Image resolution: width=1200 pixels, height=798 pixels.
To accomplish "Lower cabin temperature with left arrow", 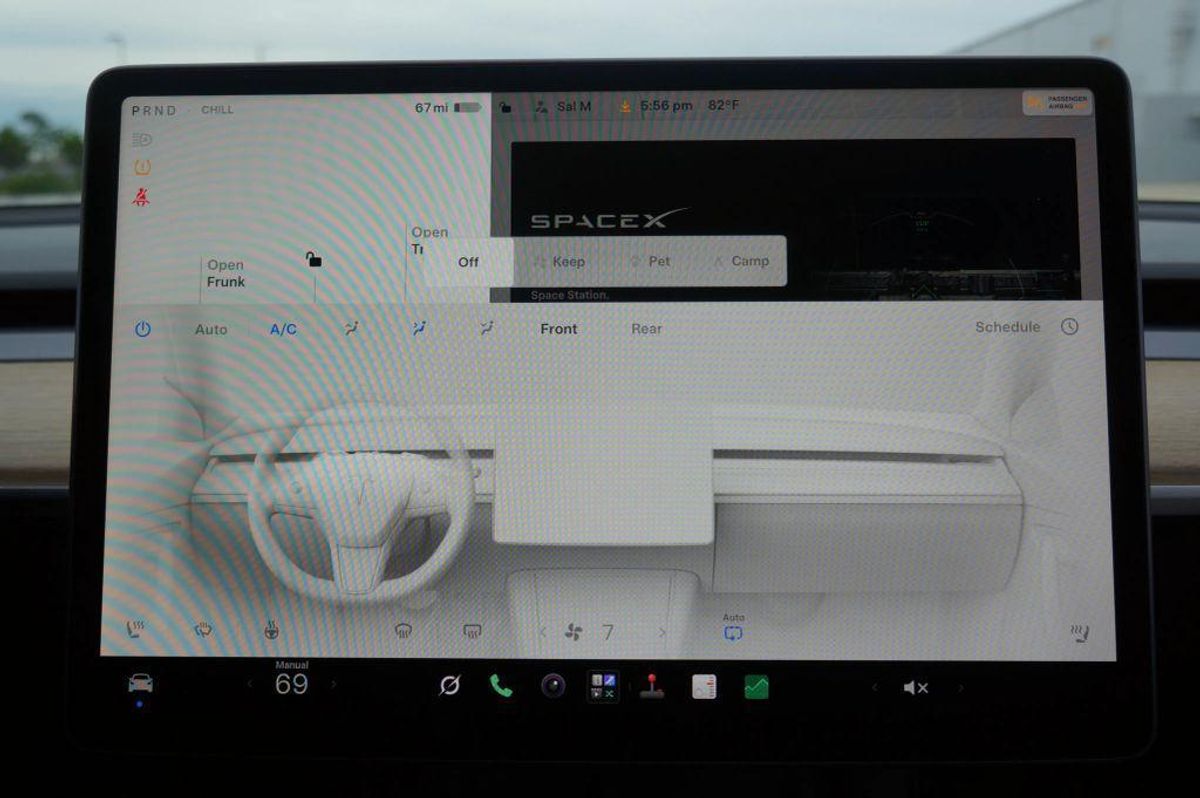I will (250, 684).
